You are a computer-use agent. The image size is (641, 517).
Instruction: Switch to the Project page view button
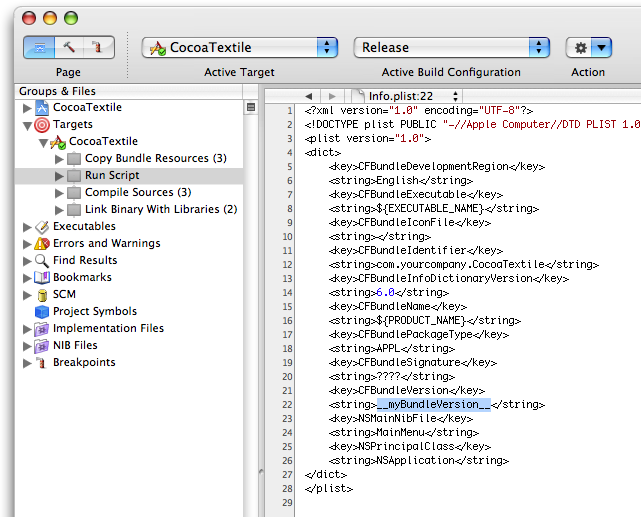click(x=40, y=47)
